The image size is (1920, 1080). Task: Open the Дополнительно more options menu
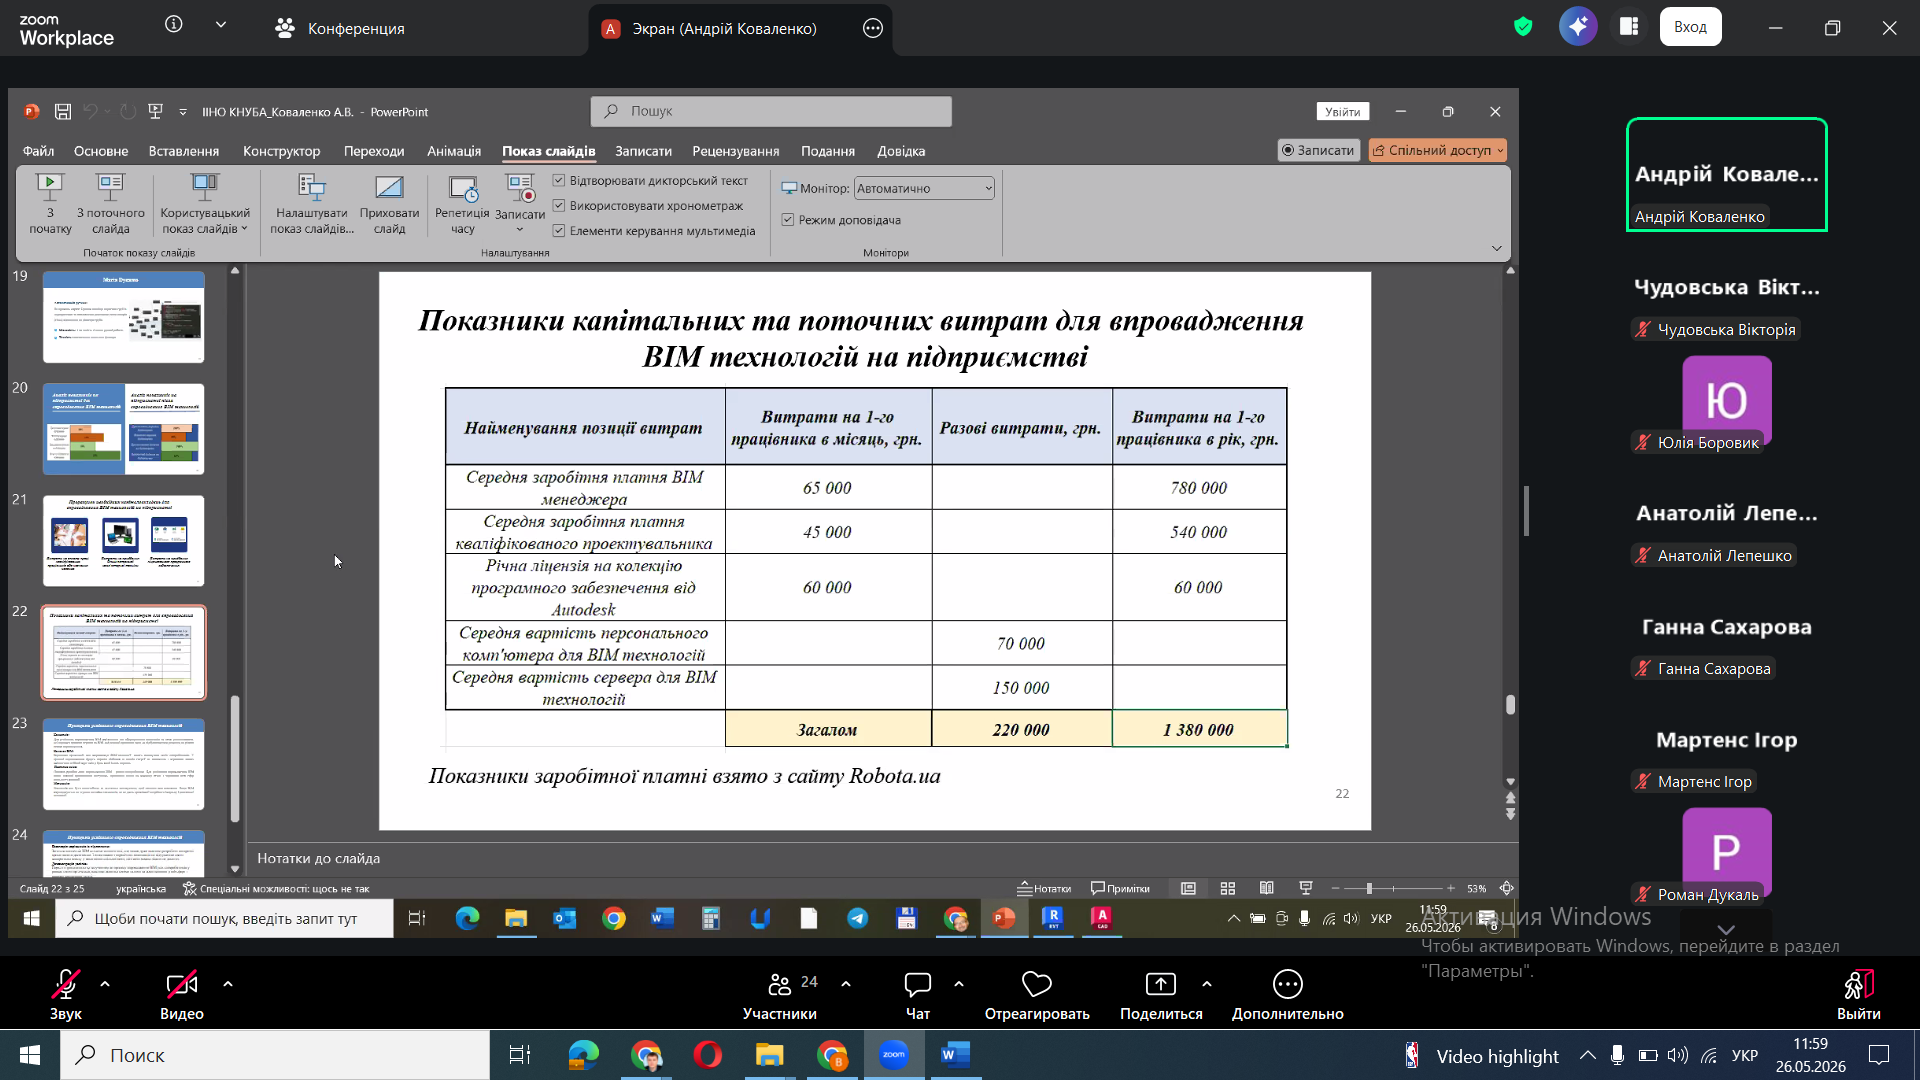[x=1287, y=995]
